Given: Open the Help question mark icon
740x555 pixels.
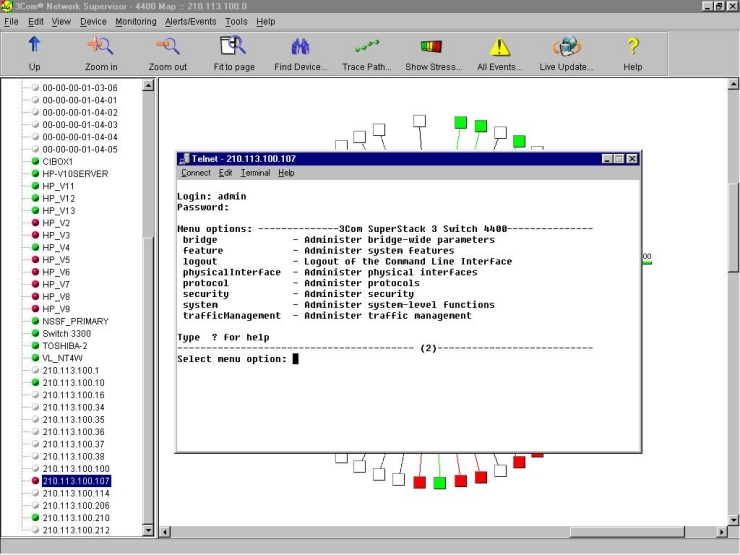Looking at the screenshot, I should click(x=632, y=46).
